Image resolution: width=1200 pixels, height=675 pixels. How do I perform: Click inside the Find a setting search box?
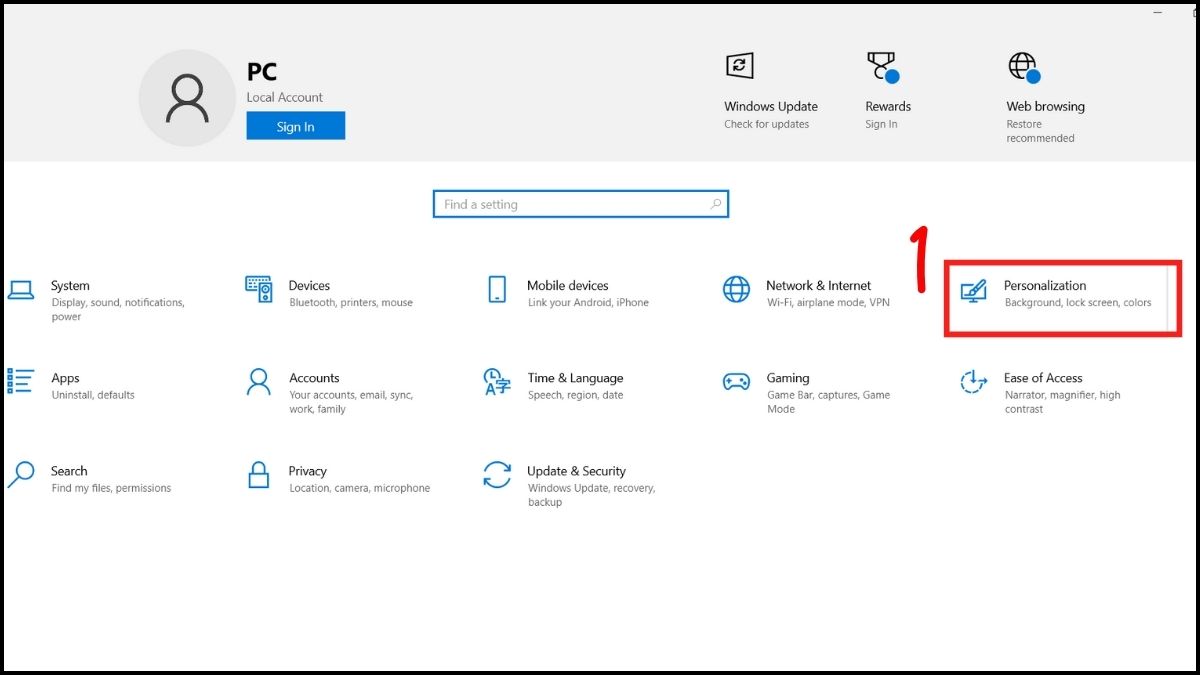coord(580,203)
